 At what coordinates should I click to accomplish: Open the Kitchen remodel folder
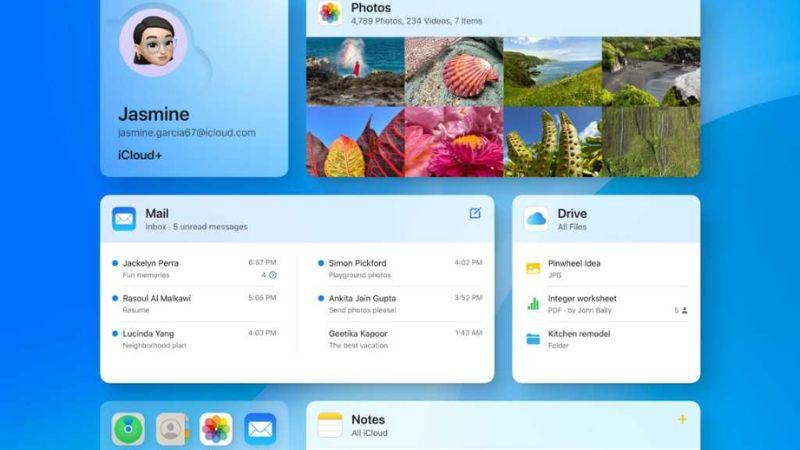point(607,339)
